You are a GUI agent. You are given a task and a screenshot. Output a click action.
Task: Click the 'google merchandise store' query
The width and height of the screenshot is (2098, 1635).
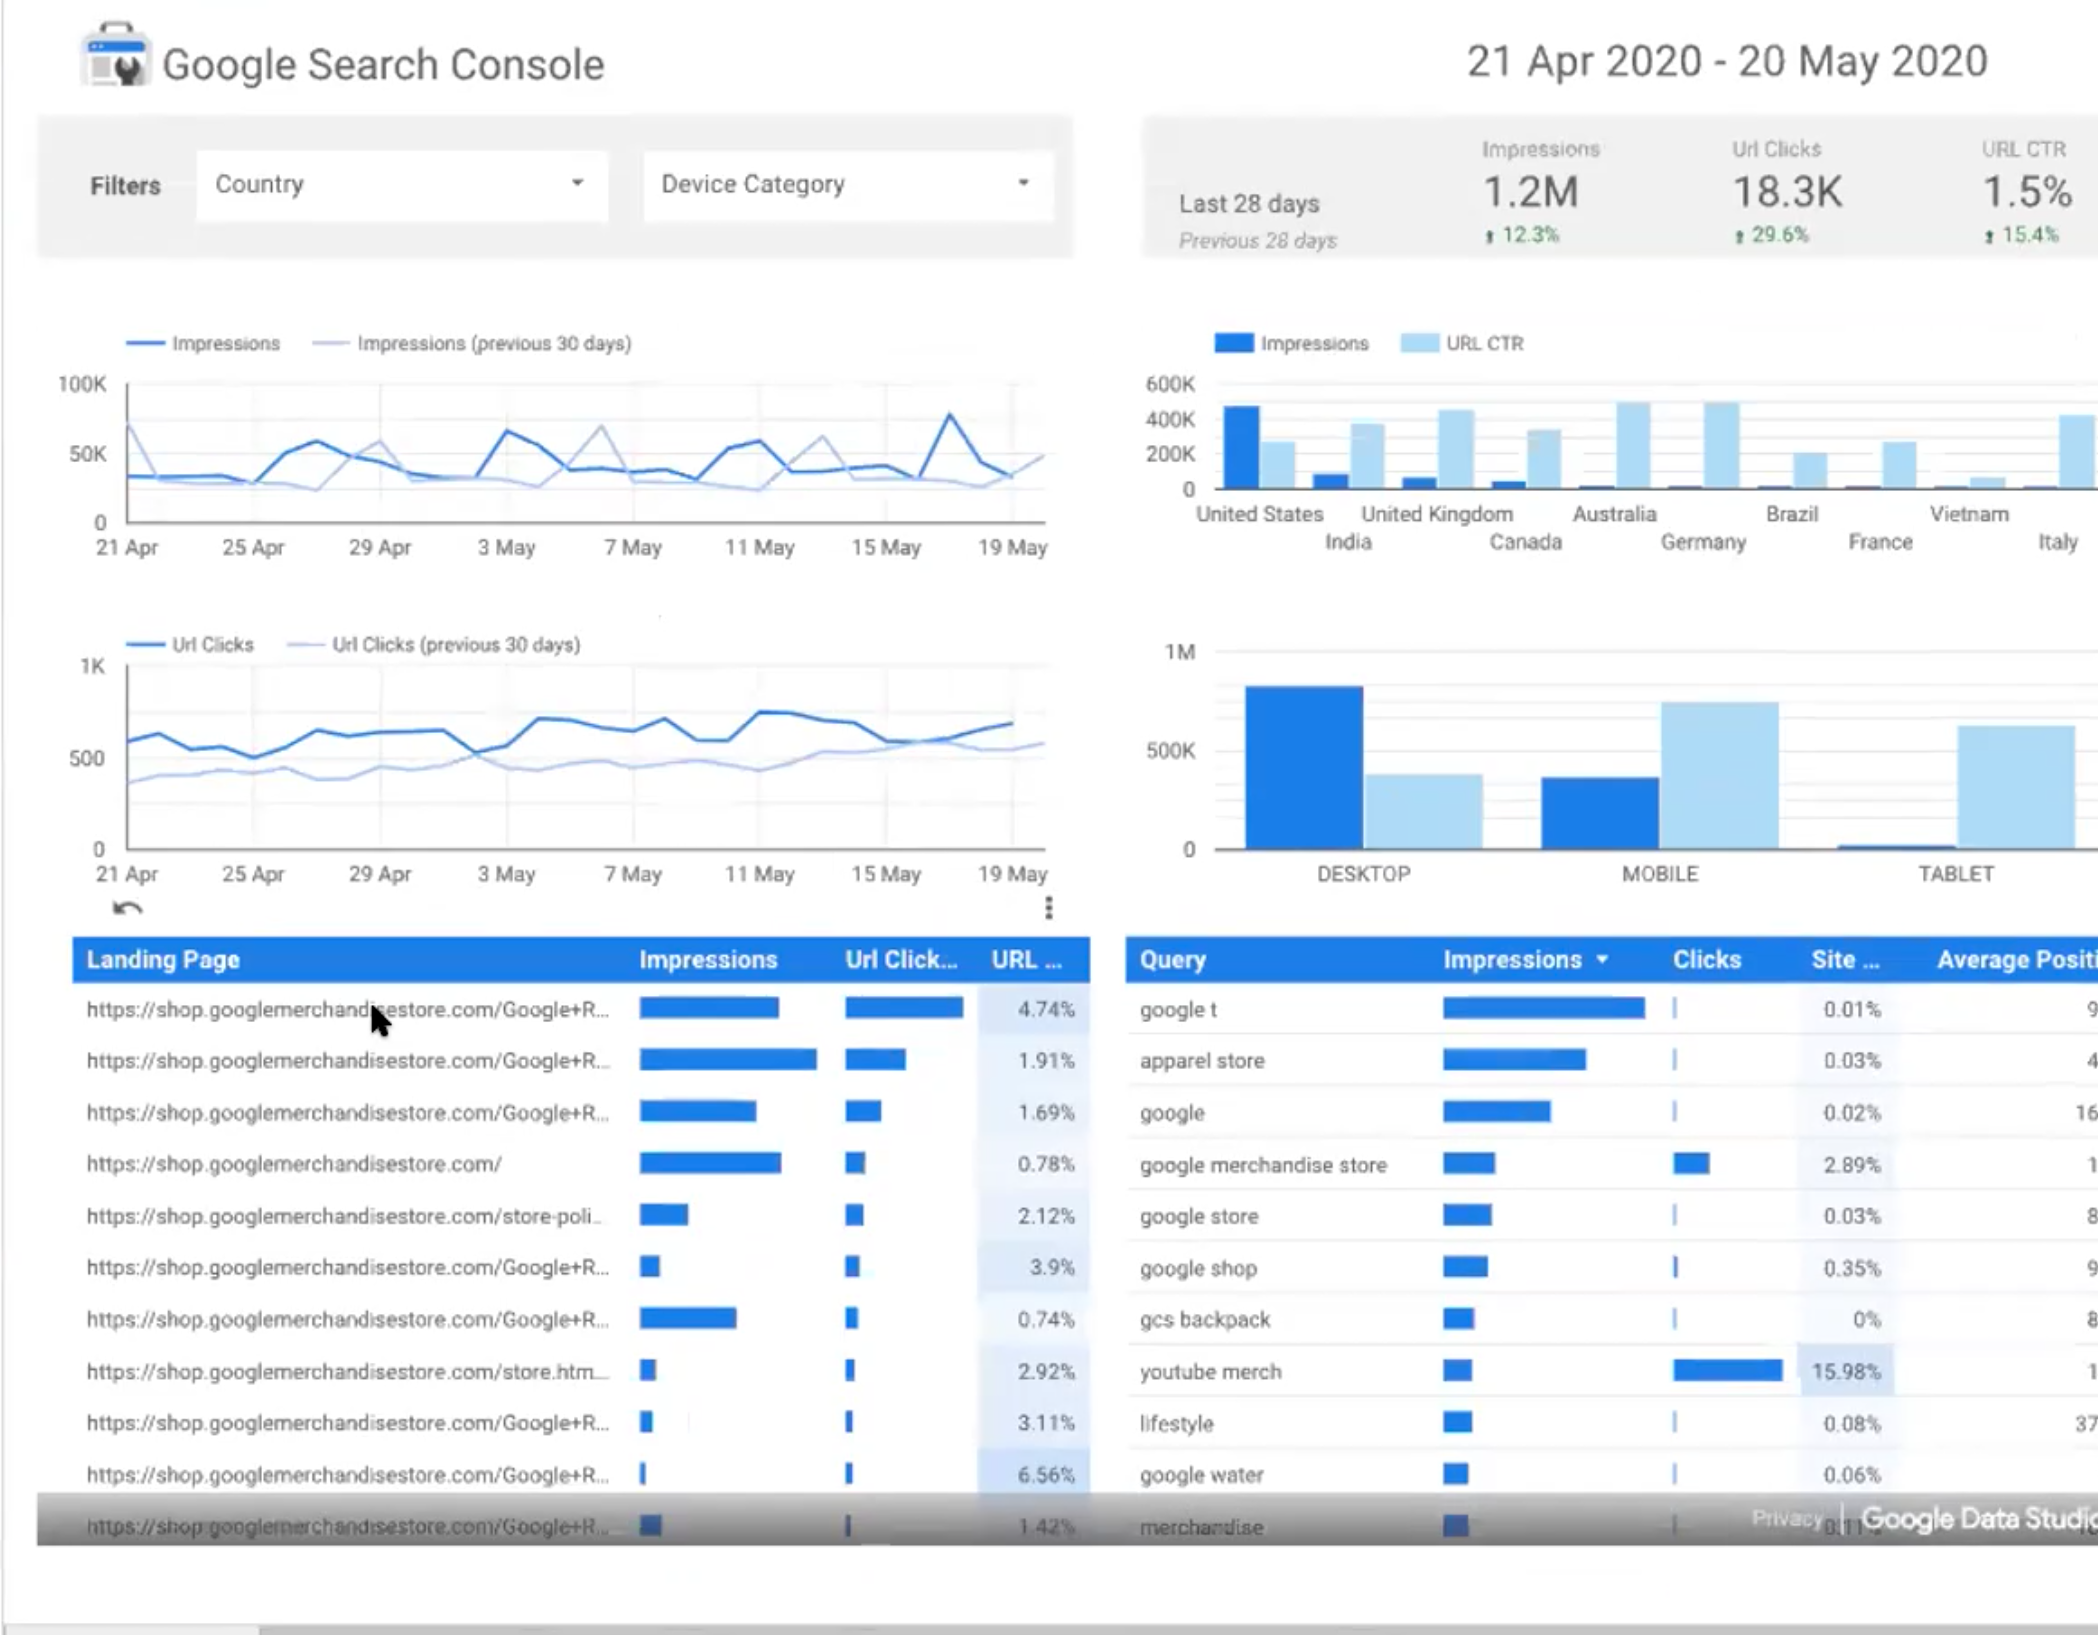[x=1263, y=1165]
